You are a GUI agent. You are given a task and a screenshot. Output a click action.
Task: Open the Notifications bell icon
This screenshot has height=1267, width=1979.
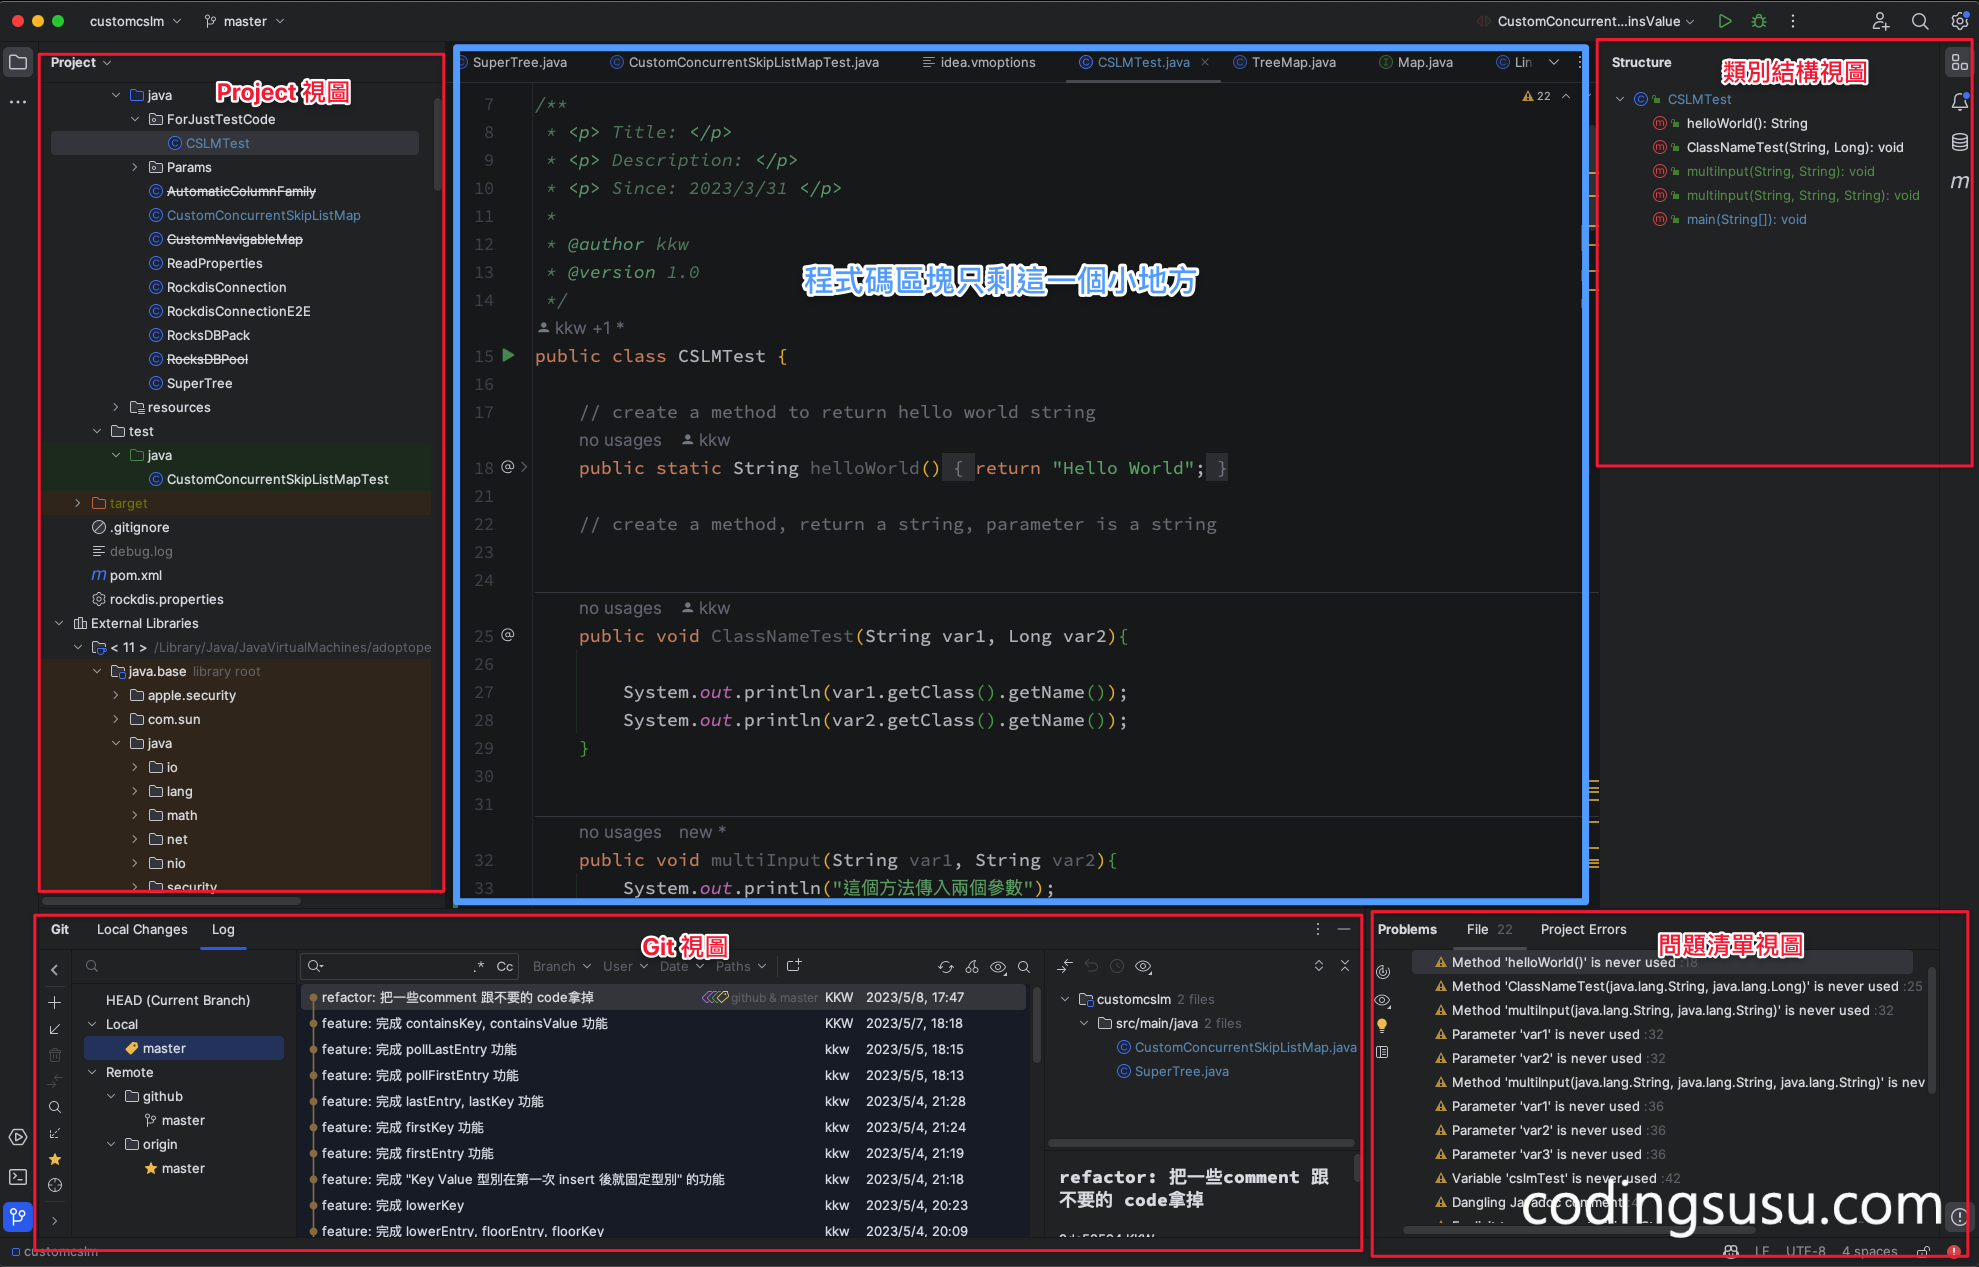point(1959,101)
